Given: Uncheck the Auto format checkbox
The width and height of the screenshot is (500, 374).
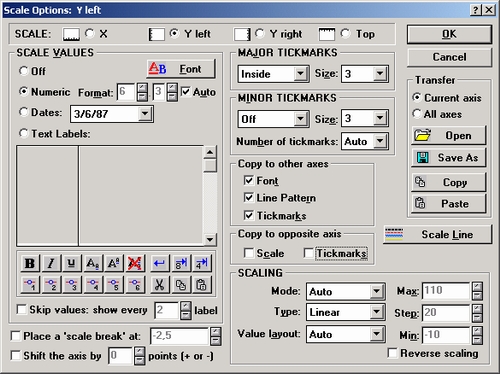Looking at the screenshot, I should point(186,92).
